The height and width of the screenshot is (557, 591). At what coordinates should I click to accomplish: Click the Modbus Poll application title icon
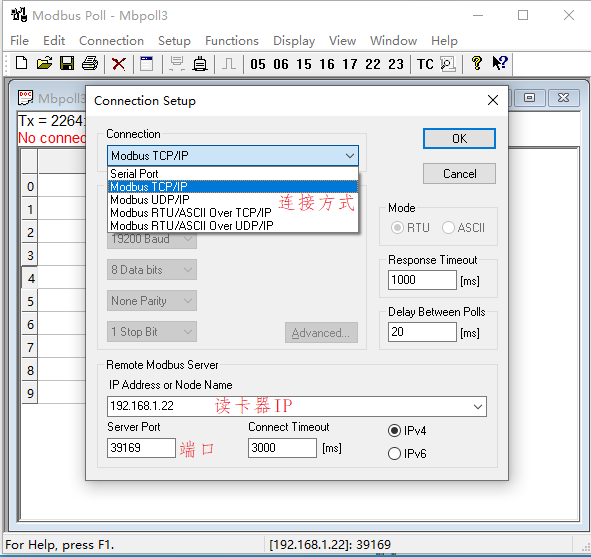tap(19, 15)
